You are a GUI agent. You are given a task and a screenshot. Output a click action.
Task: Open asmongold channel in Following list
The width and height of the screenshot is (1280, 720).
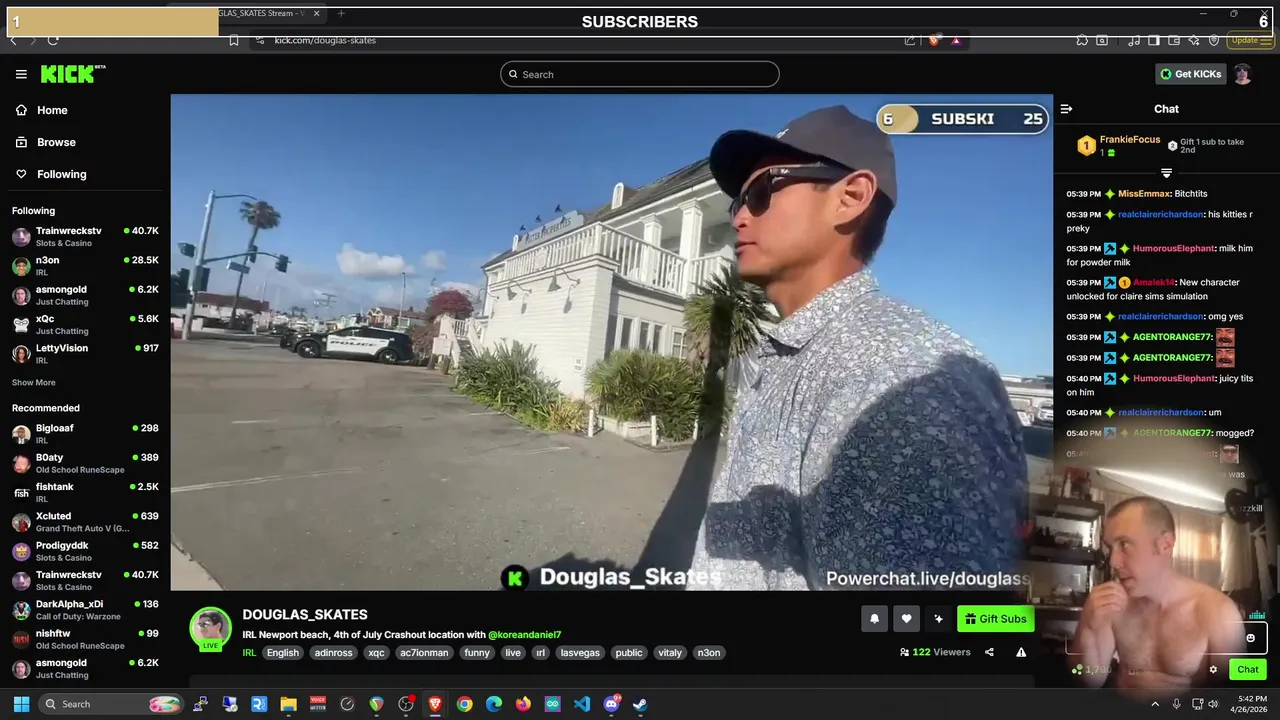click(x=85, y=295)
